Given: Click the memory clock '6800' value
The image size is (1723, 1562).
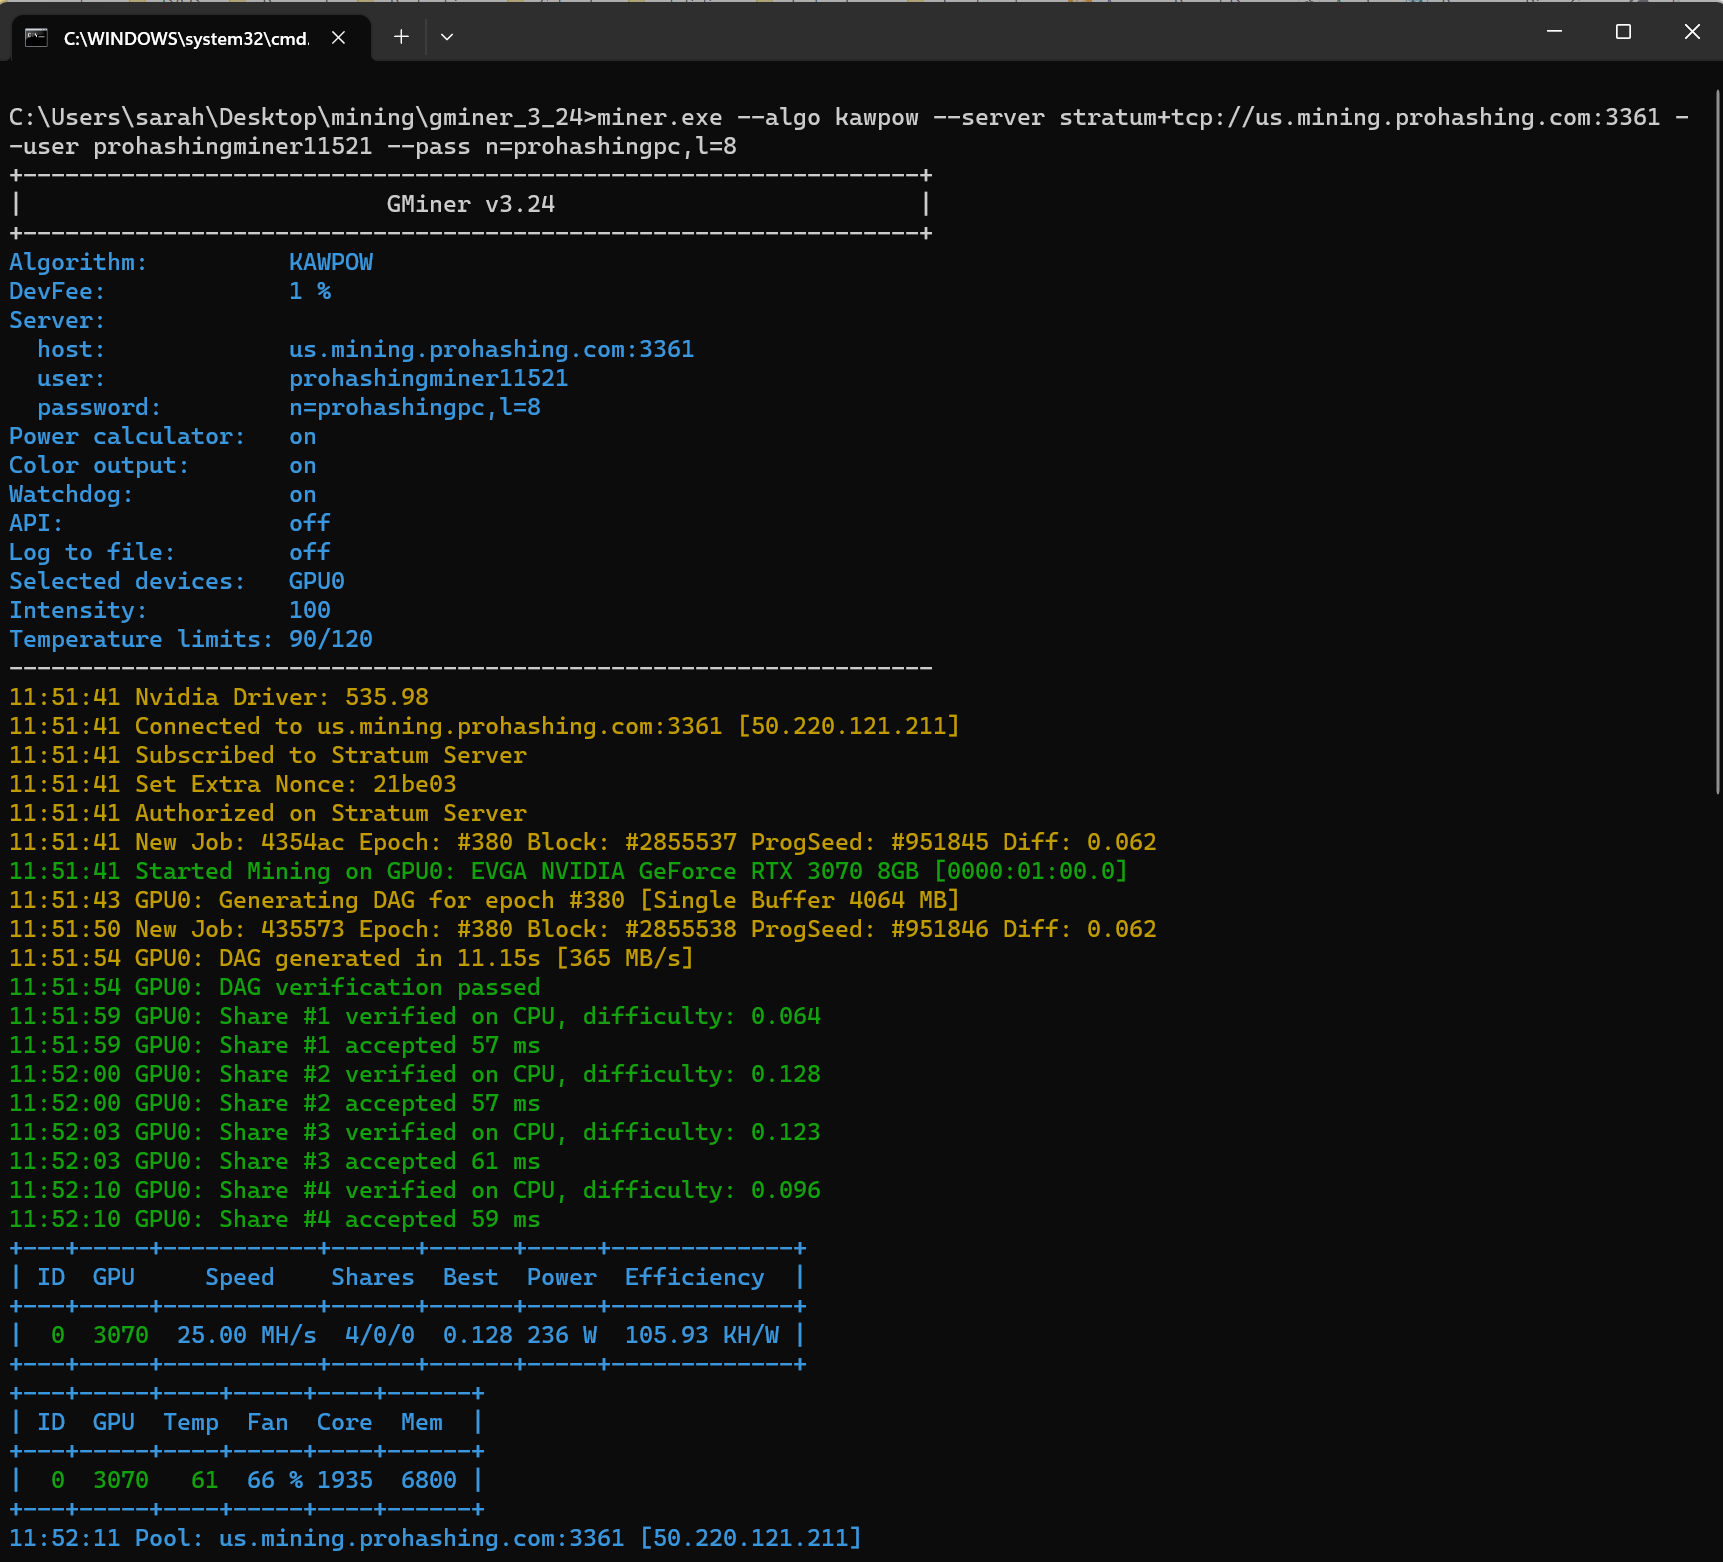Looking at the screenshot, I should click(x=429, y=1480).
